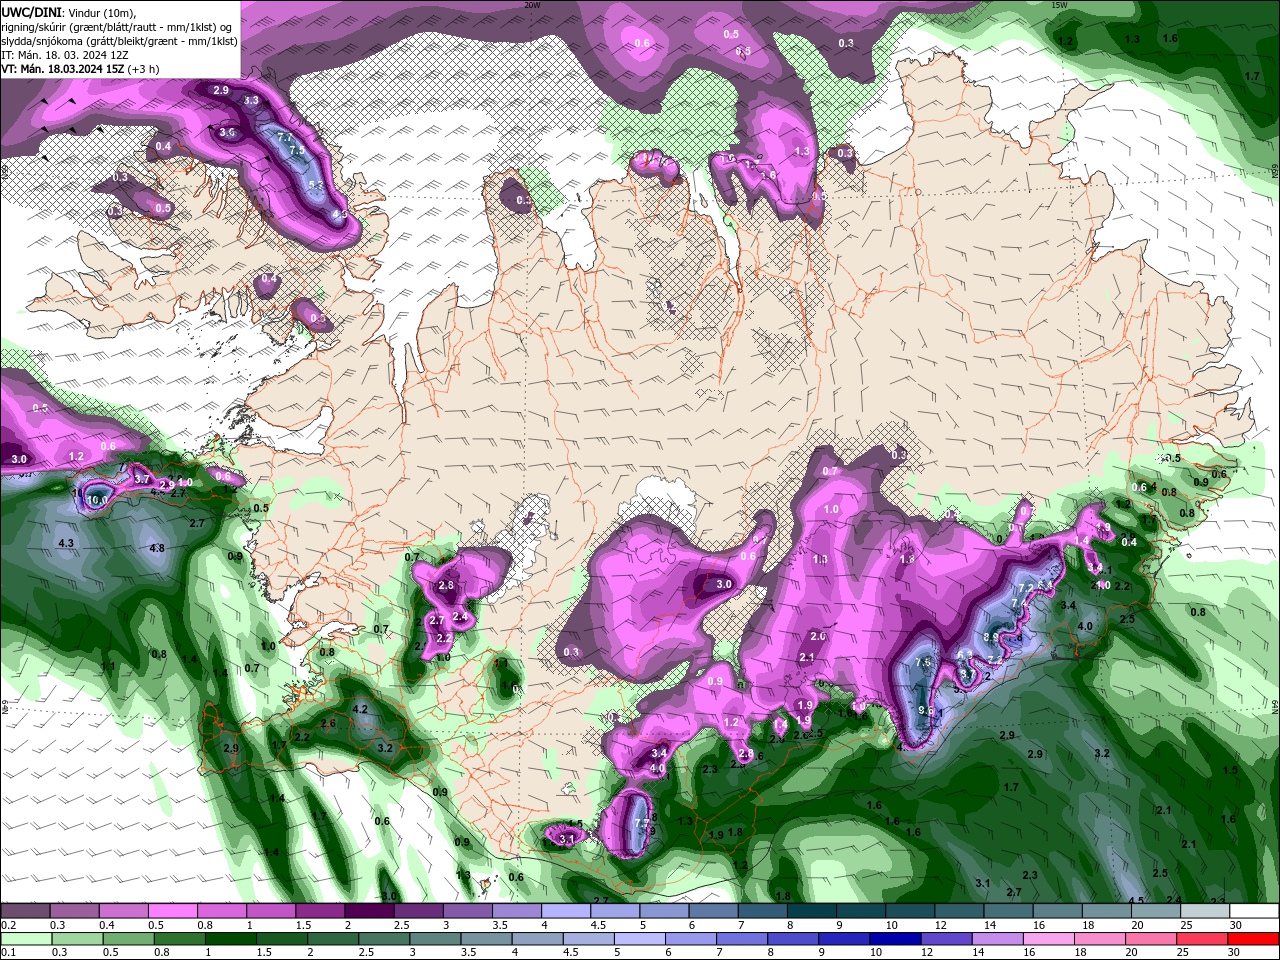1280x960 pixels.
Task: Pick the palest green 0.1 swatch in lower legend
Action: (x=25, y=939)
